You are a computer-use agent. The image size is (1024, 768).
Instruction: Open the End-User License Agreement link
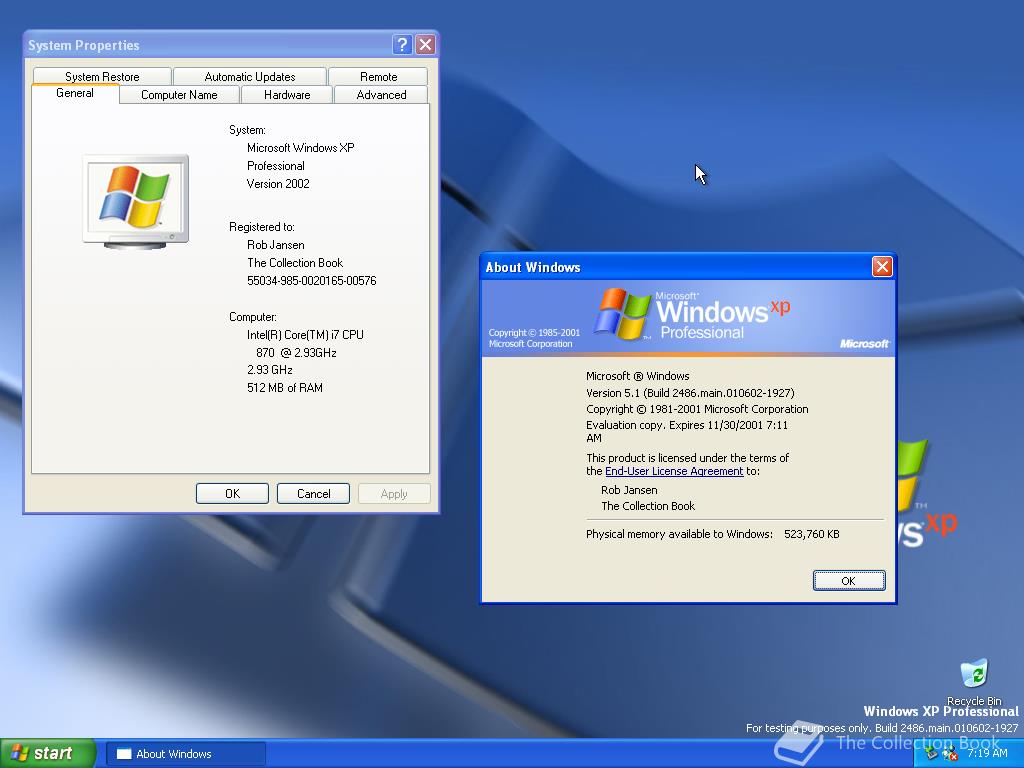[x=674, y=471]
